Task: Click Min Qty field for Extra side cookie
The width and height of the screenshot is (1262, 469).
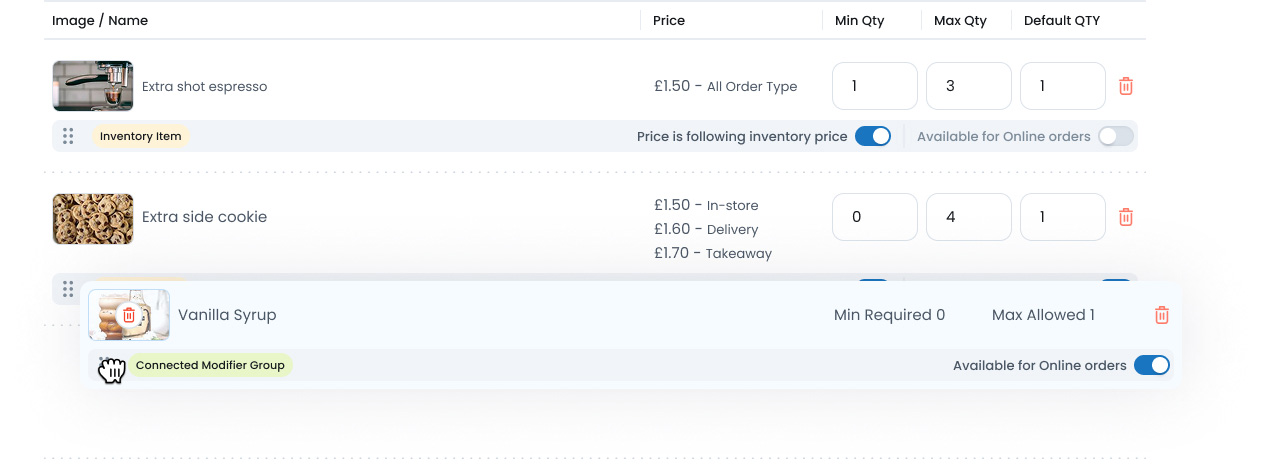Action: click(x=874, y=217)
